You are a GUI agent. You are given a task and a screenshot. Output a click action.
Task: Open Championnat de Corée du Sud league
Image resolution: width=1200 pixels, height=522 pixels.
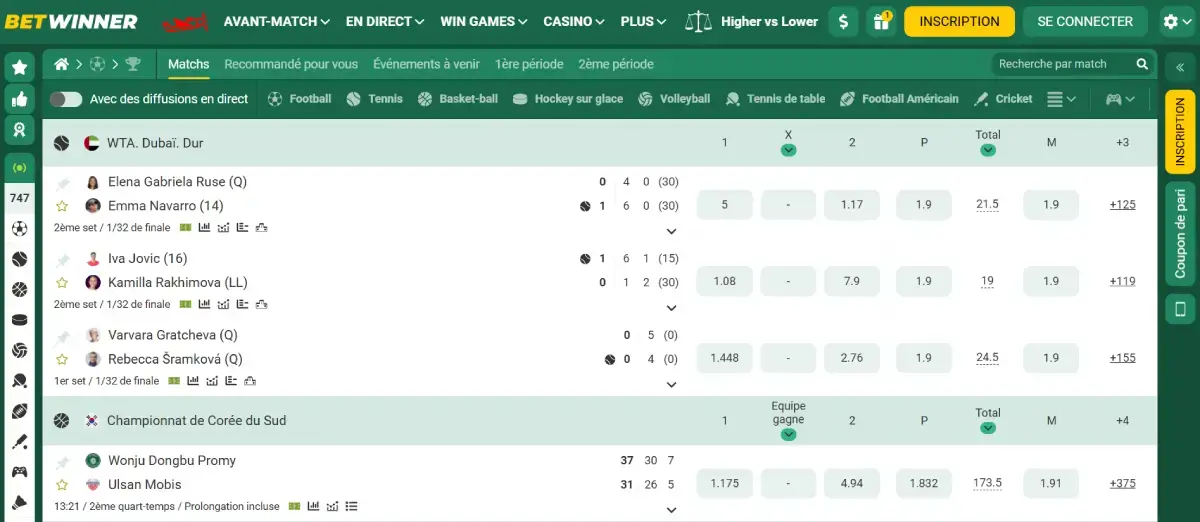[x=196, y=421]
